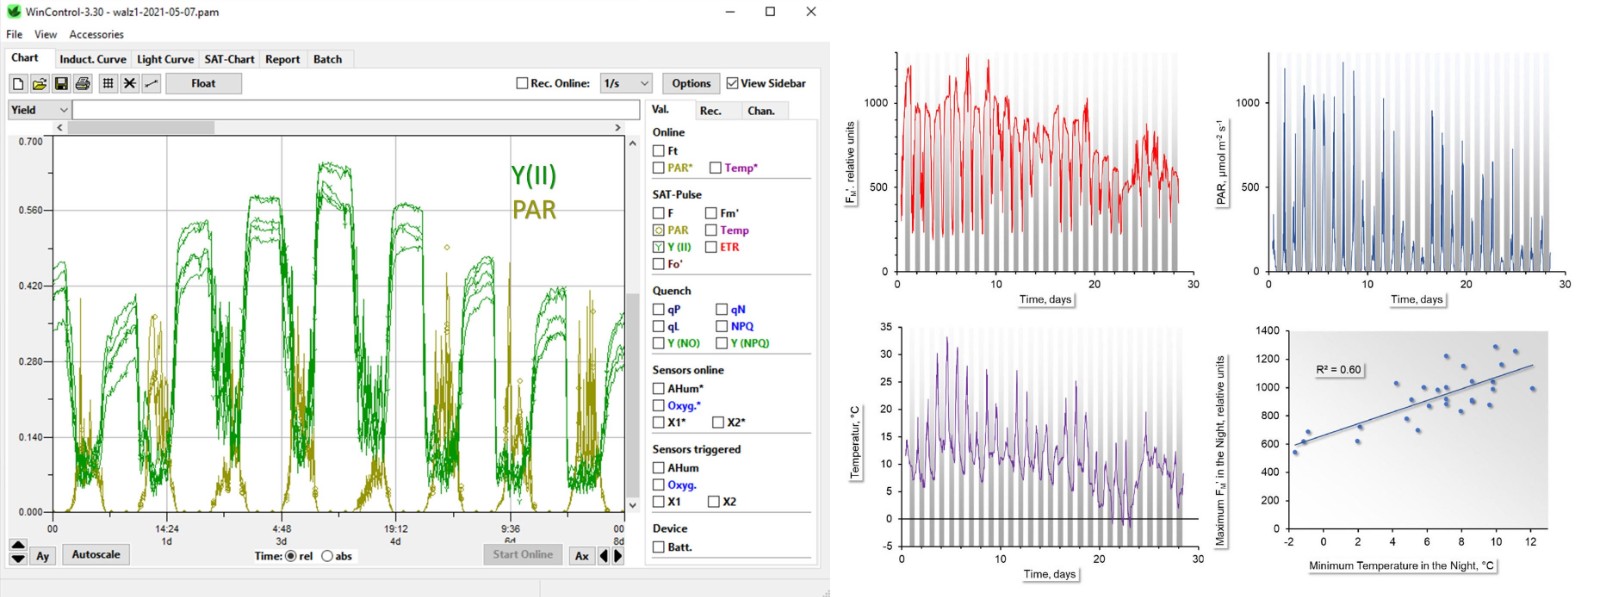The width and height of the screenshot is (1600, 597).
Task: Click the empty text field beside Yield
Action: click(356, 110)
